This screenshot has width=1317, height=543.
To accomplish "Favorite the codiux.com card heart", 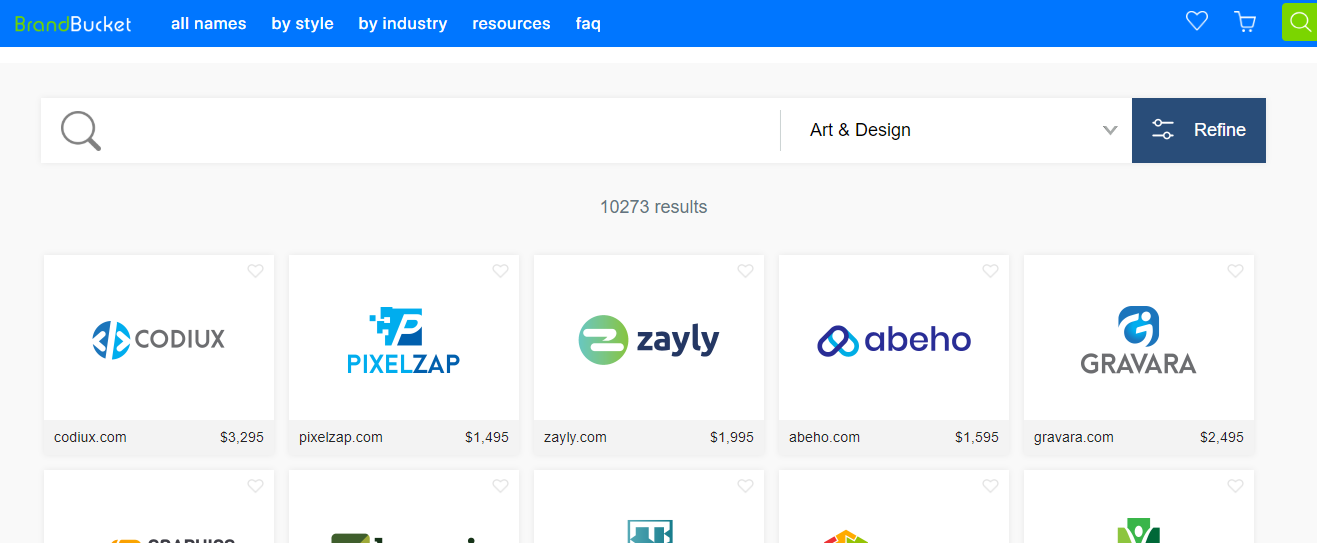I will (255, 271).
